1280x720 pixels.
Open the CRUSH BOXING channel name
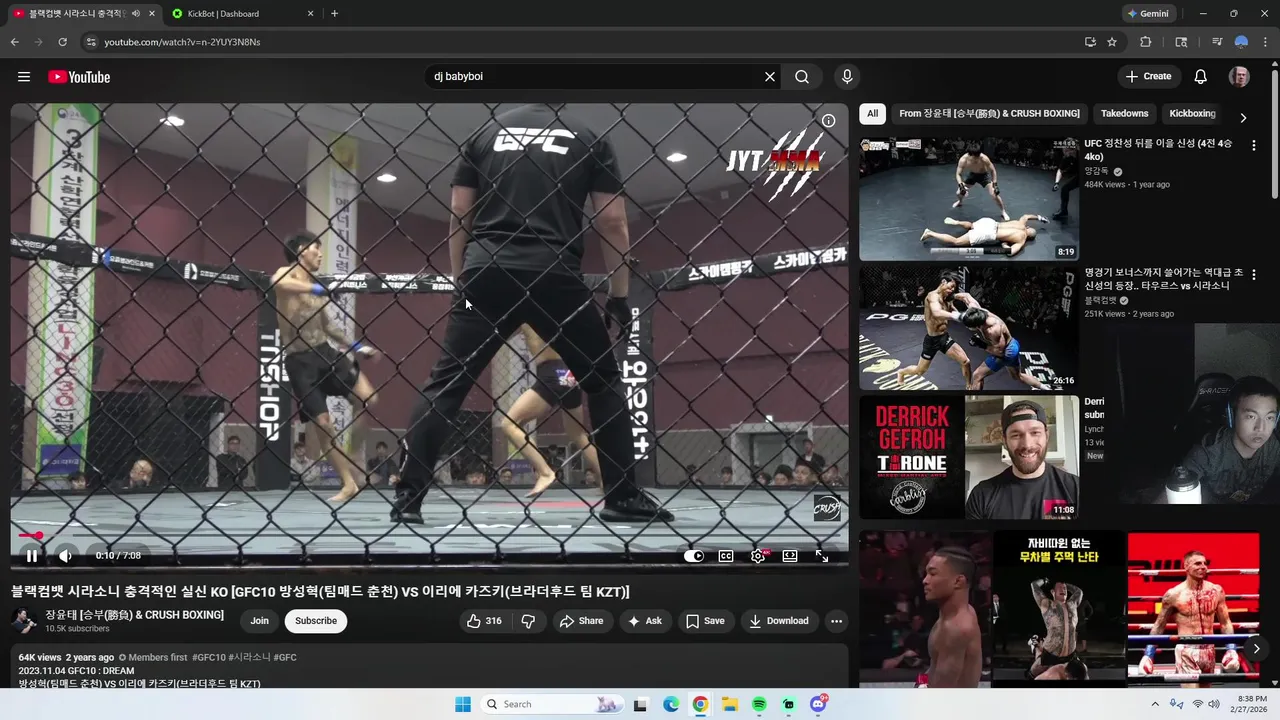click(x=134, y=615)
